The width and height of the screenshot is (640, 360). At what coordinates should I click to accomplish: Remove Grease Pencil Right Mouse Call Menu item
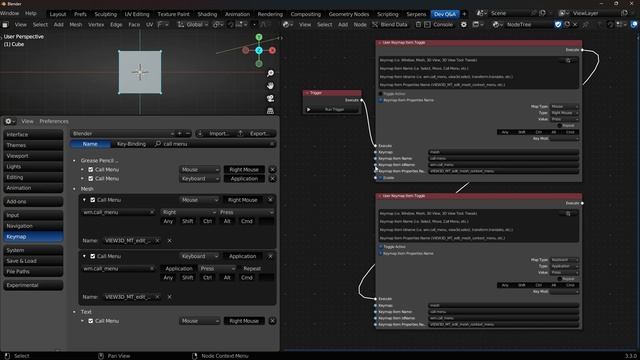[x=272, y=169]
